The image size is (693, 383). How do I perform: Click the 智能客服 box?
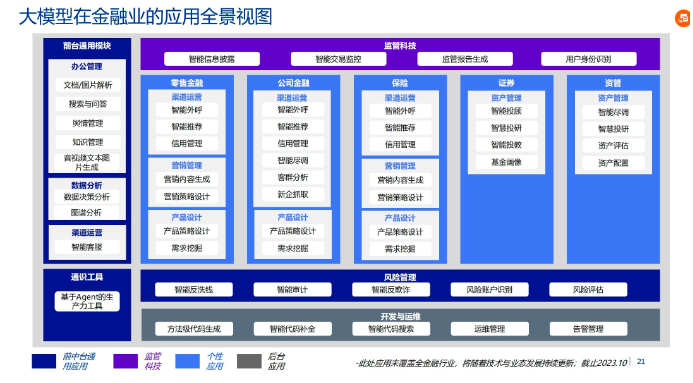(x=87, y=247)
